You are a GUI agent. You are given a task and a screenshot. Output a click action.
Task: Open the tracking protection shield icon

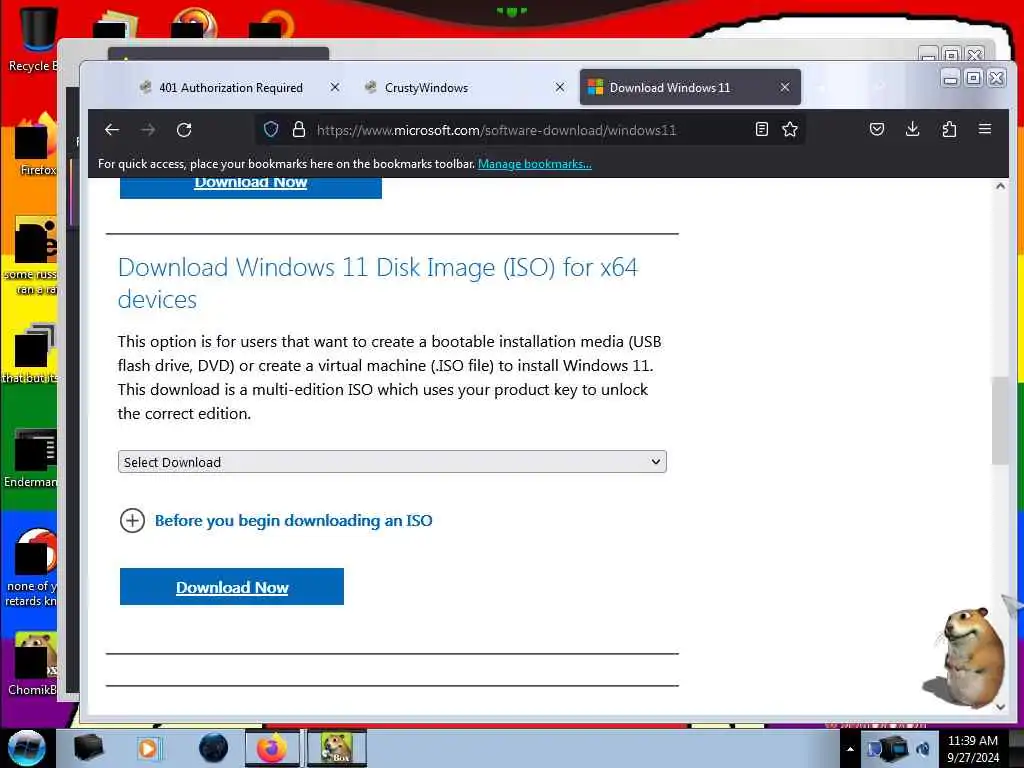(x=271, y=129)
